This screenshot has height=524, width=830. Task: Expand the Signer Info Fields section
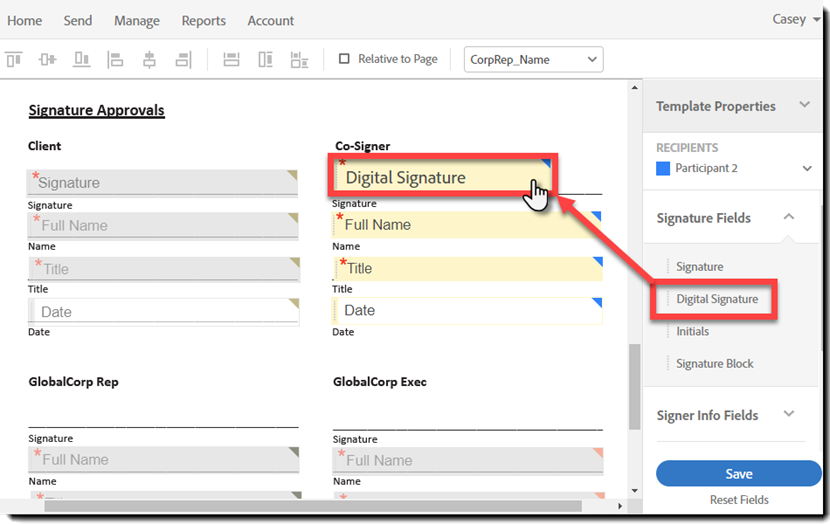(x=789, y=414)
